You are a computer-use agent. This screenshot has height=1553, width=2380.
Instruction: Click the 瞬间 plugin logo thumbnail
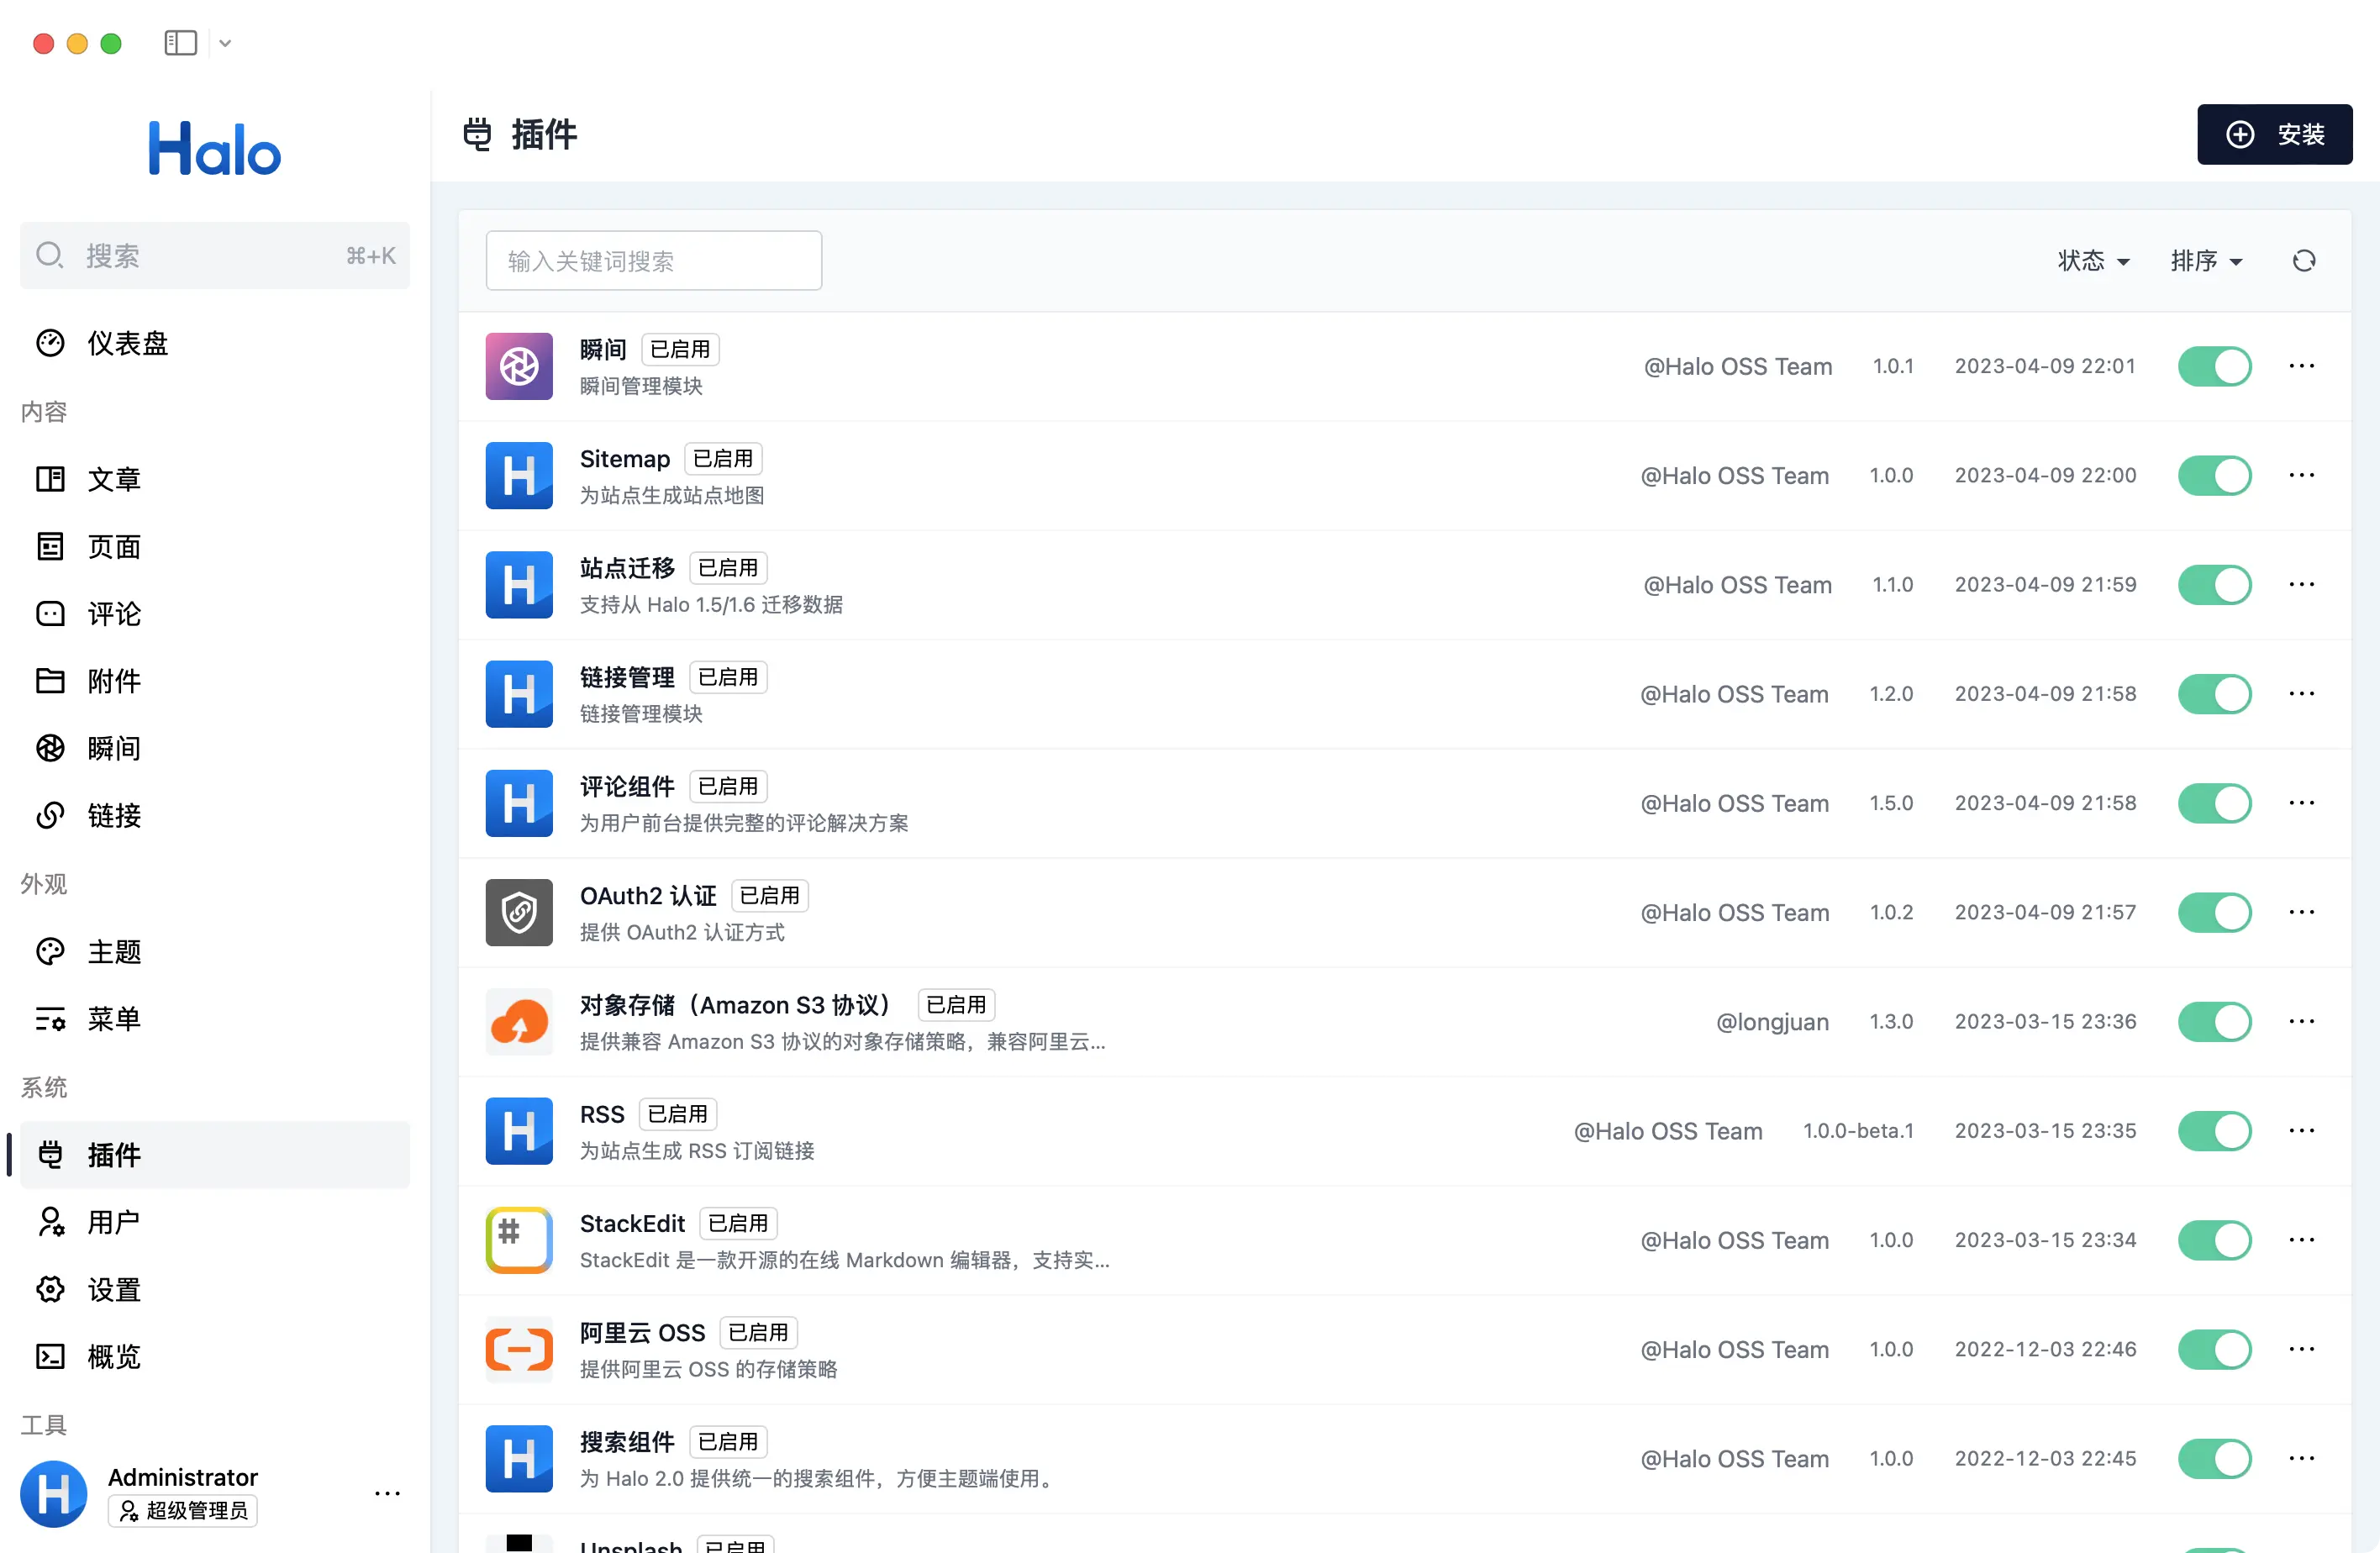pyautogui.click(x=518, y=366)
